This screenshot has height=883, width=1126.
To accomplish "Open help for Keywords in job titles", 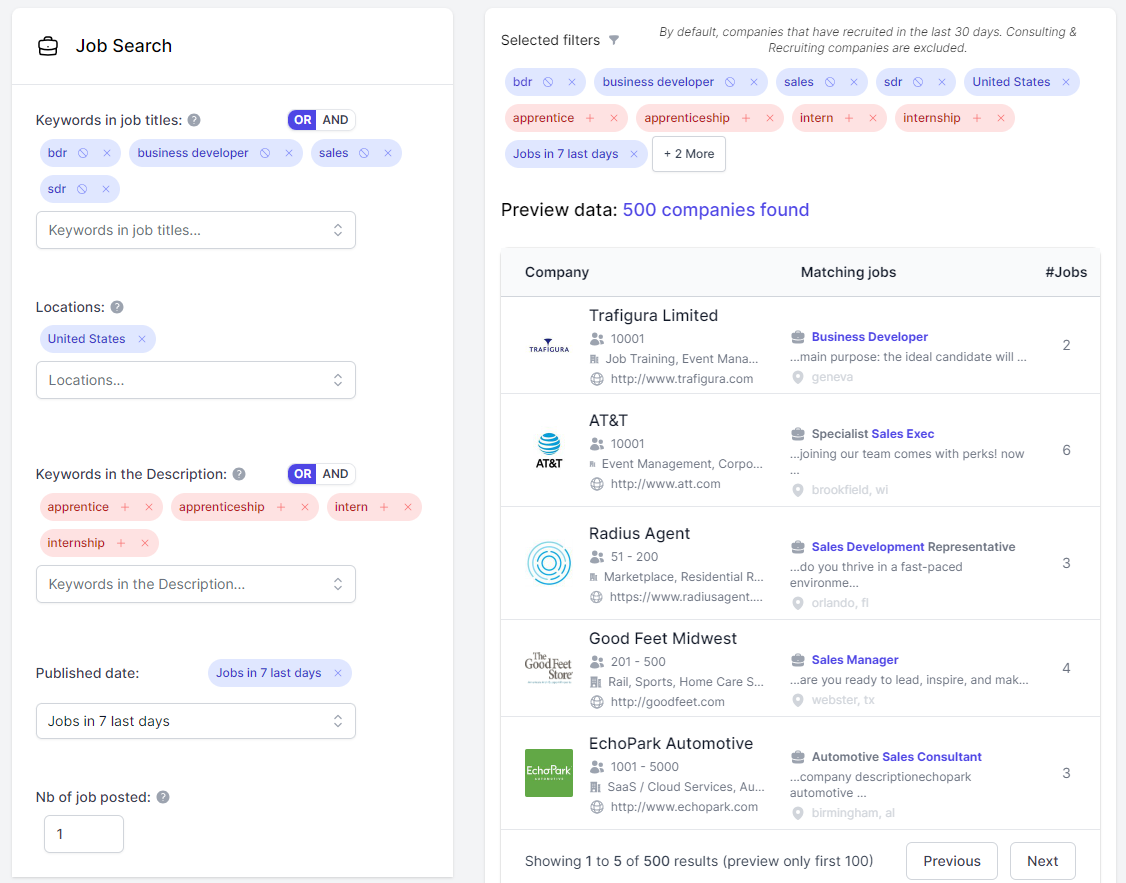I will pos(194,120).
